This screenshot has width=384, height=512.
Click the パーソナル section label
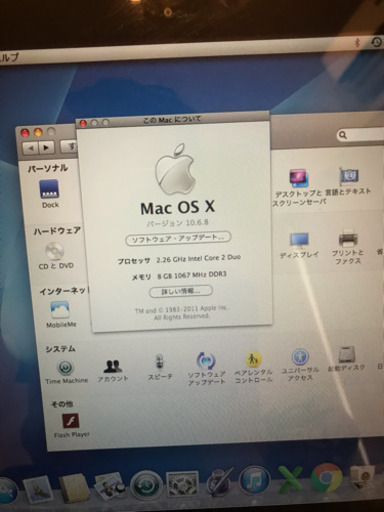click(x=48, y=168)
